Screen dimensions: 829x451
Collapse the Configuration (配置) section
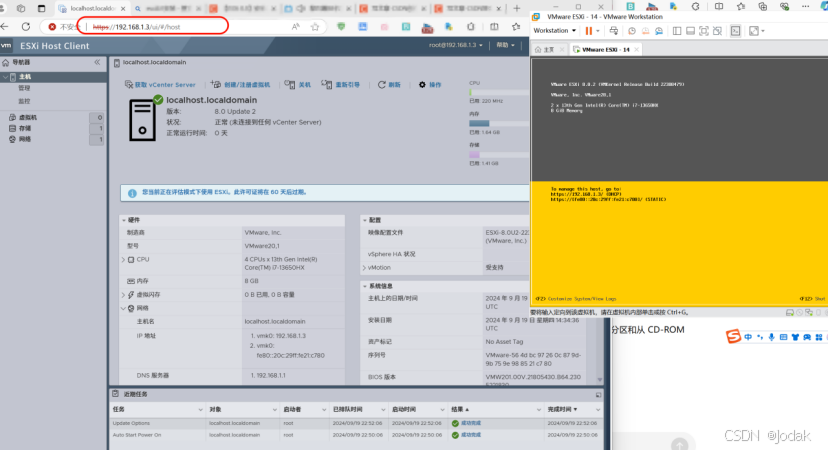click(364, 220)
